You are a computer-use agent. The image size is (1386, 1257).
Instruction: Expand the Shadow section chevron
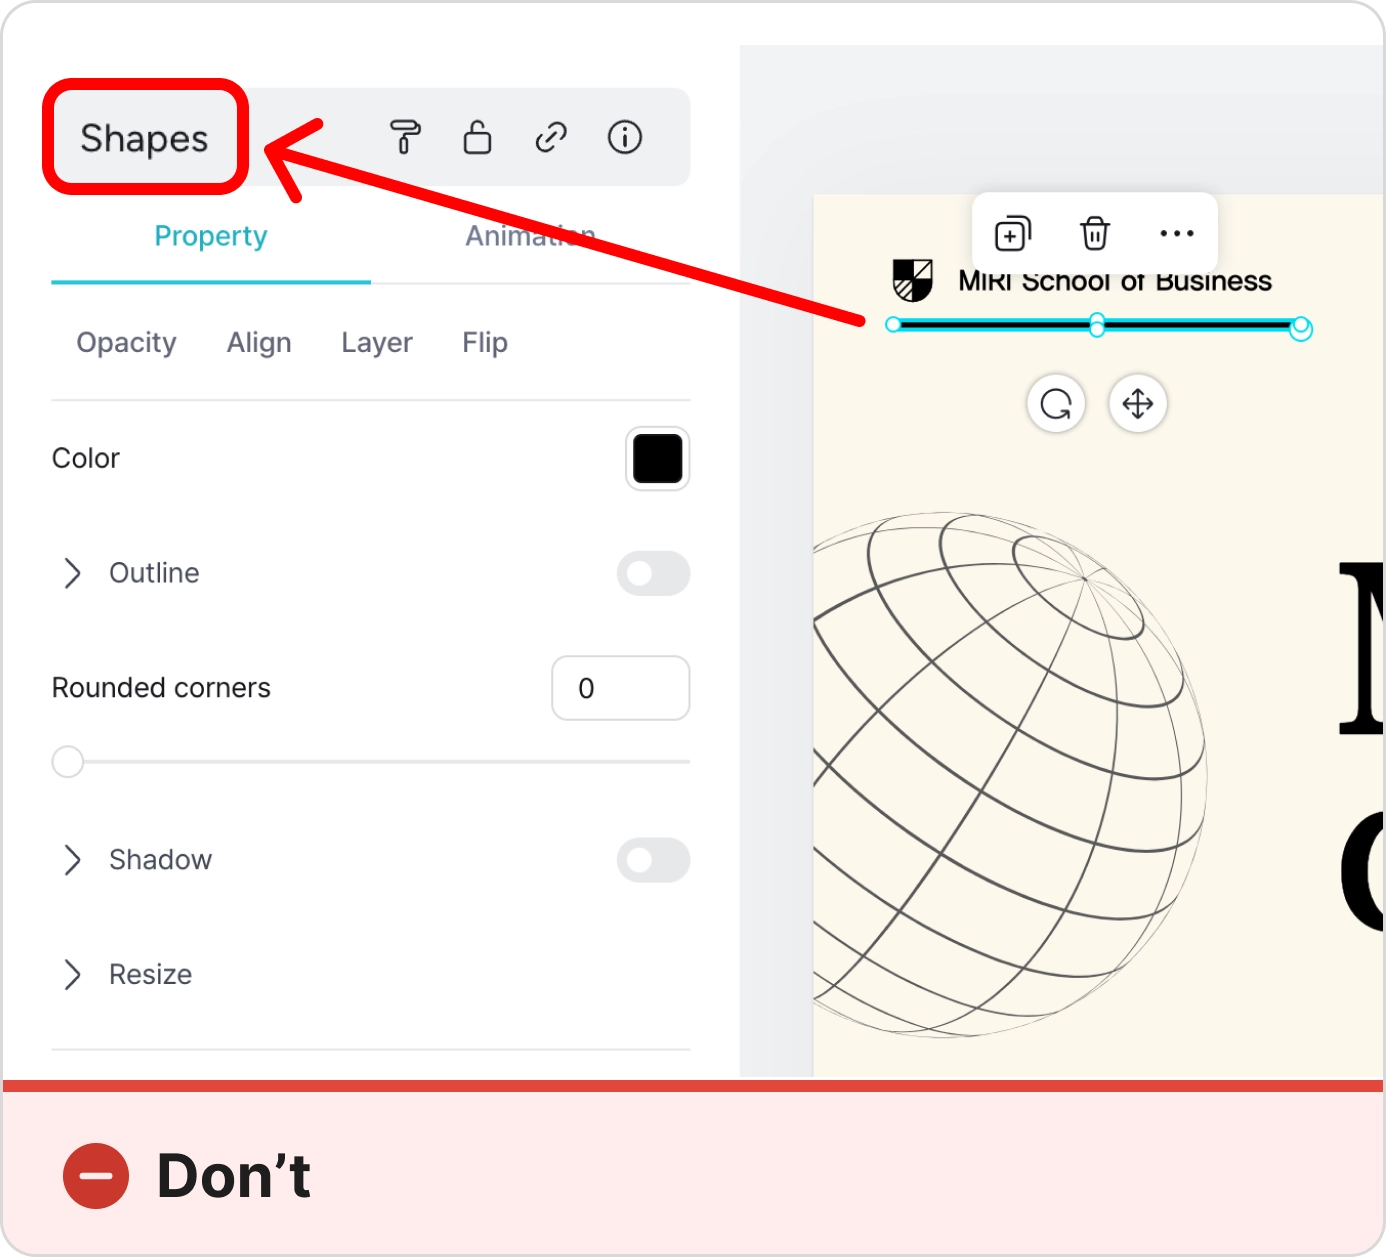pos(72,860)
